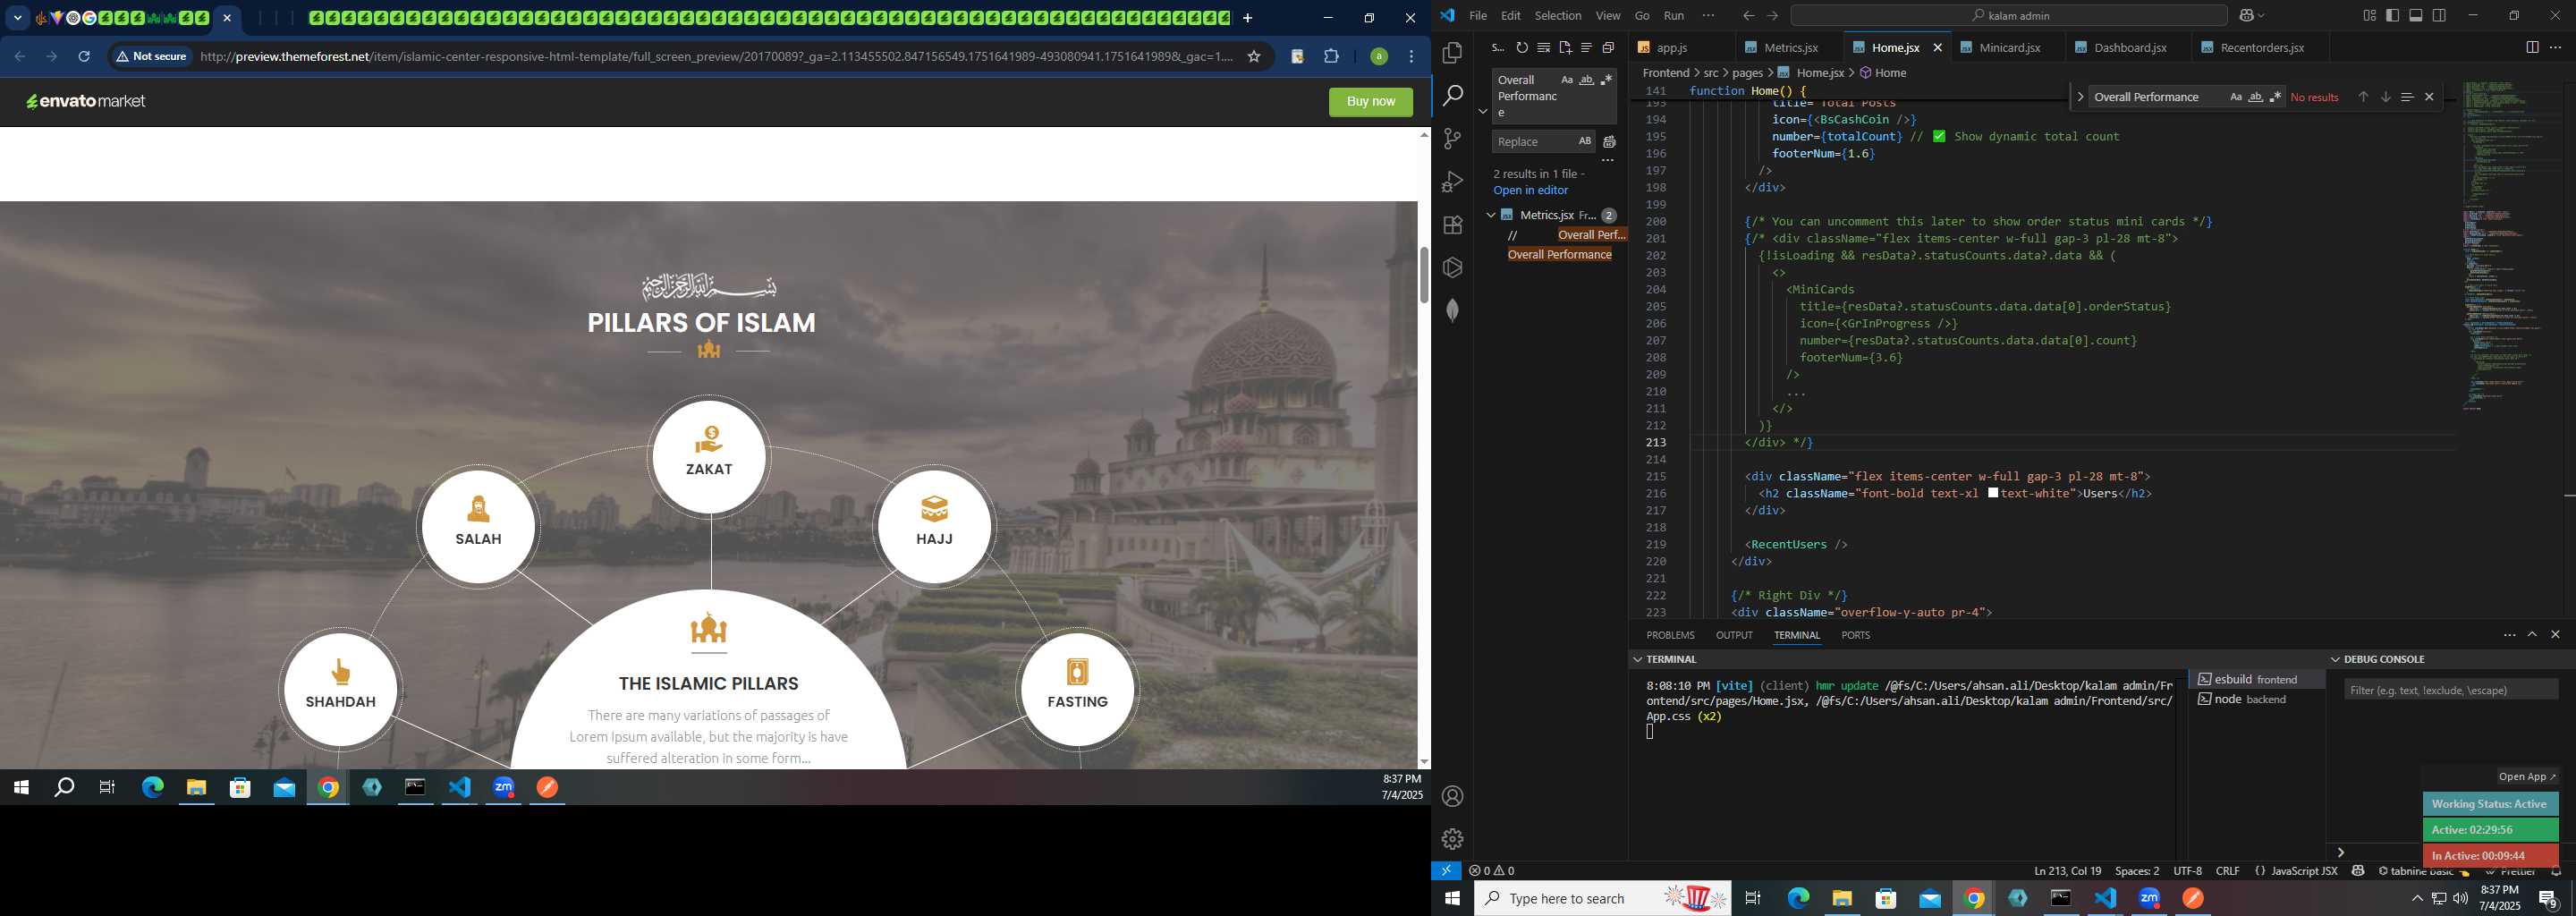
Task: Toggle Use Regular Expression in sidebar search
Action: tap(1606, 80)
